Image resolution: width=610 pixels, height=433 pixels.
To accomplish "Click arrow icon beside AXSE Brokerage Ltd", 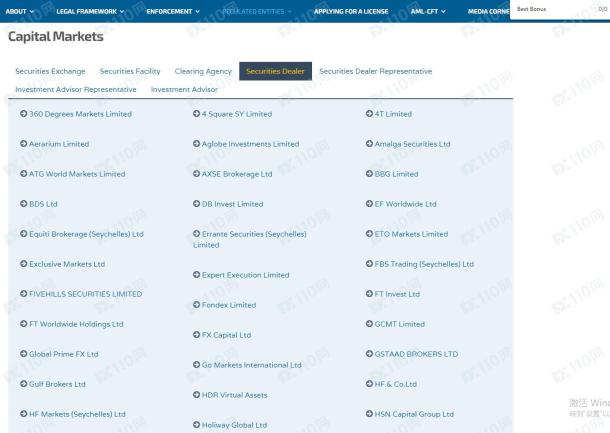I will (196, 174).
